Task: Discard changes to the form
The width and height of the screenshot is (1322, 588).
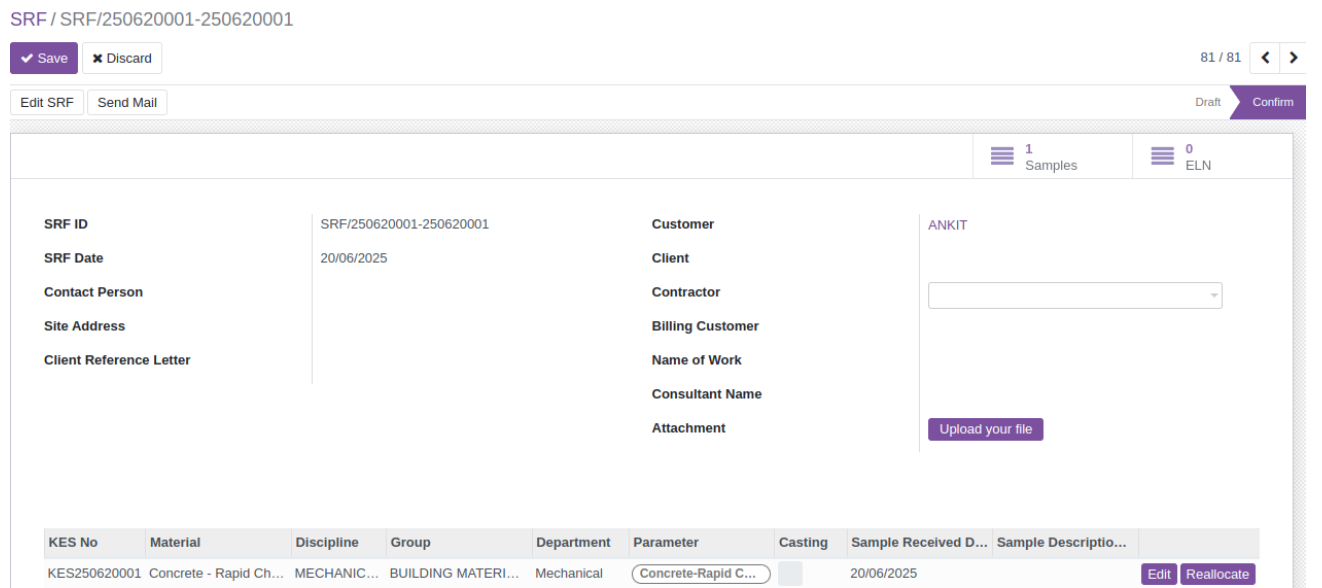Action: coord(122,58)
